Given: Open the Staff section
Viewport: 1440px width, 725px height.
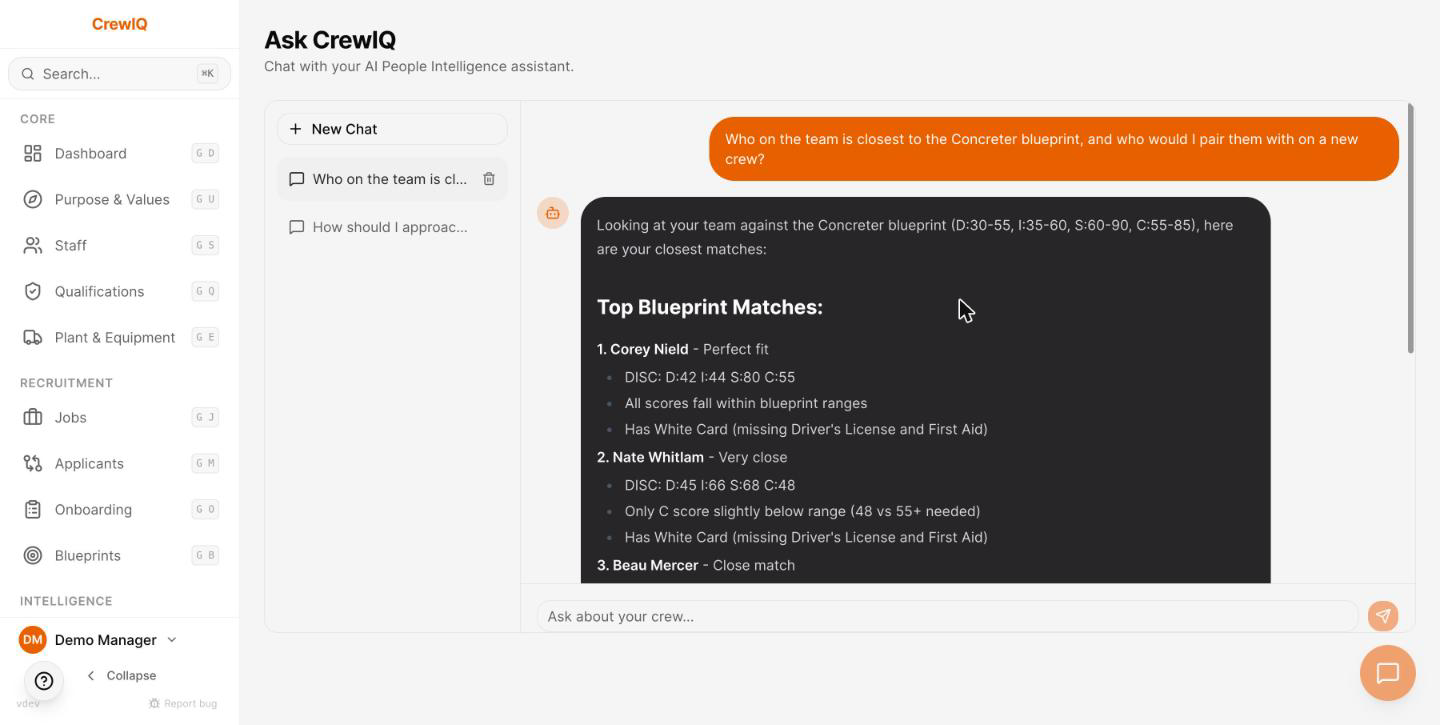Looking at the screenshot, I should (x=119, y=245).
